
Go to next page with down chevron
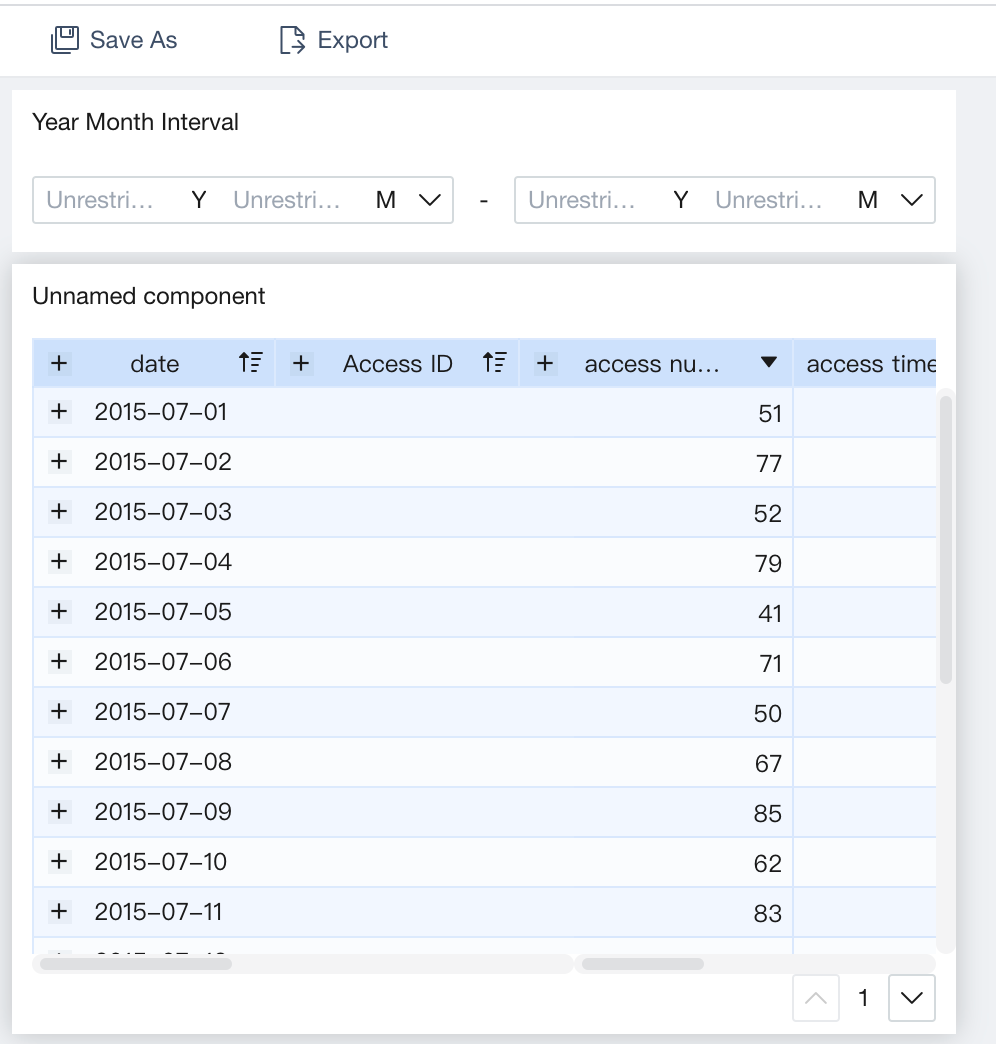[x=911, y=998]
